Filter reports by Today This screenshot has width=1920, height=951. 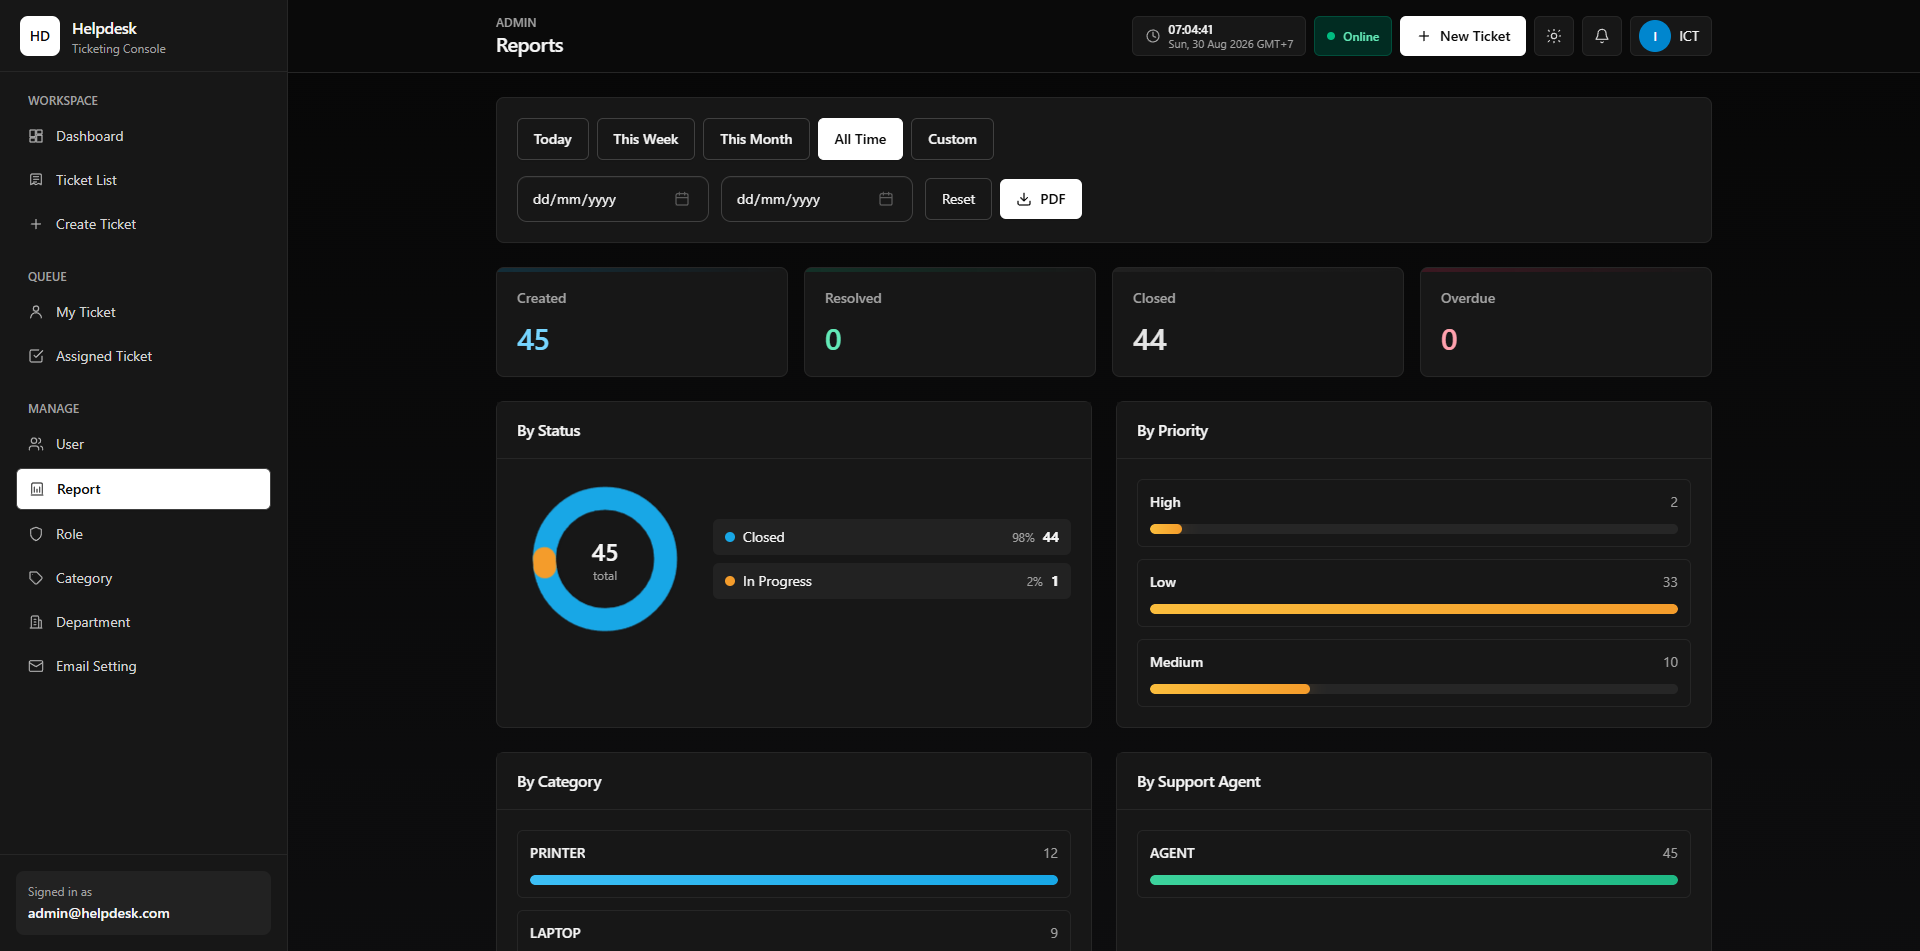pos(553,139)
